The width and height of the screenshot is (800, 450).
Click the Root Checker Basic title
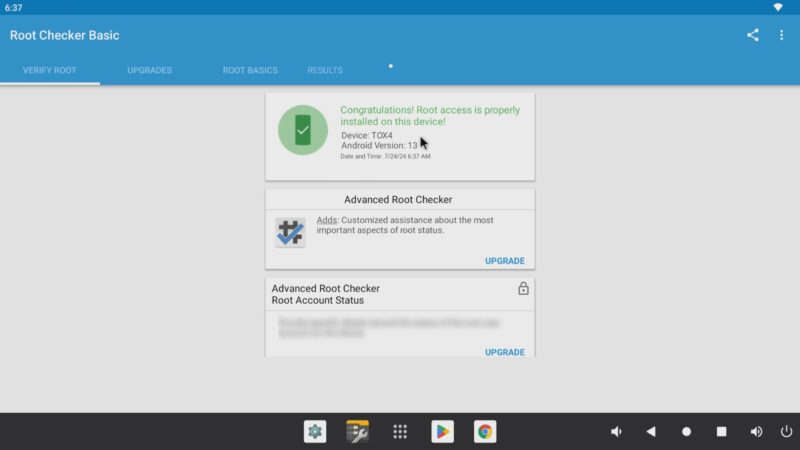(65, 35)
